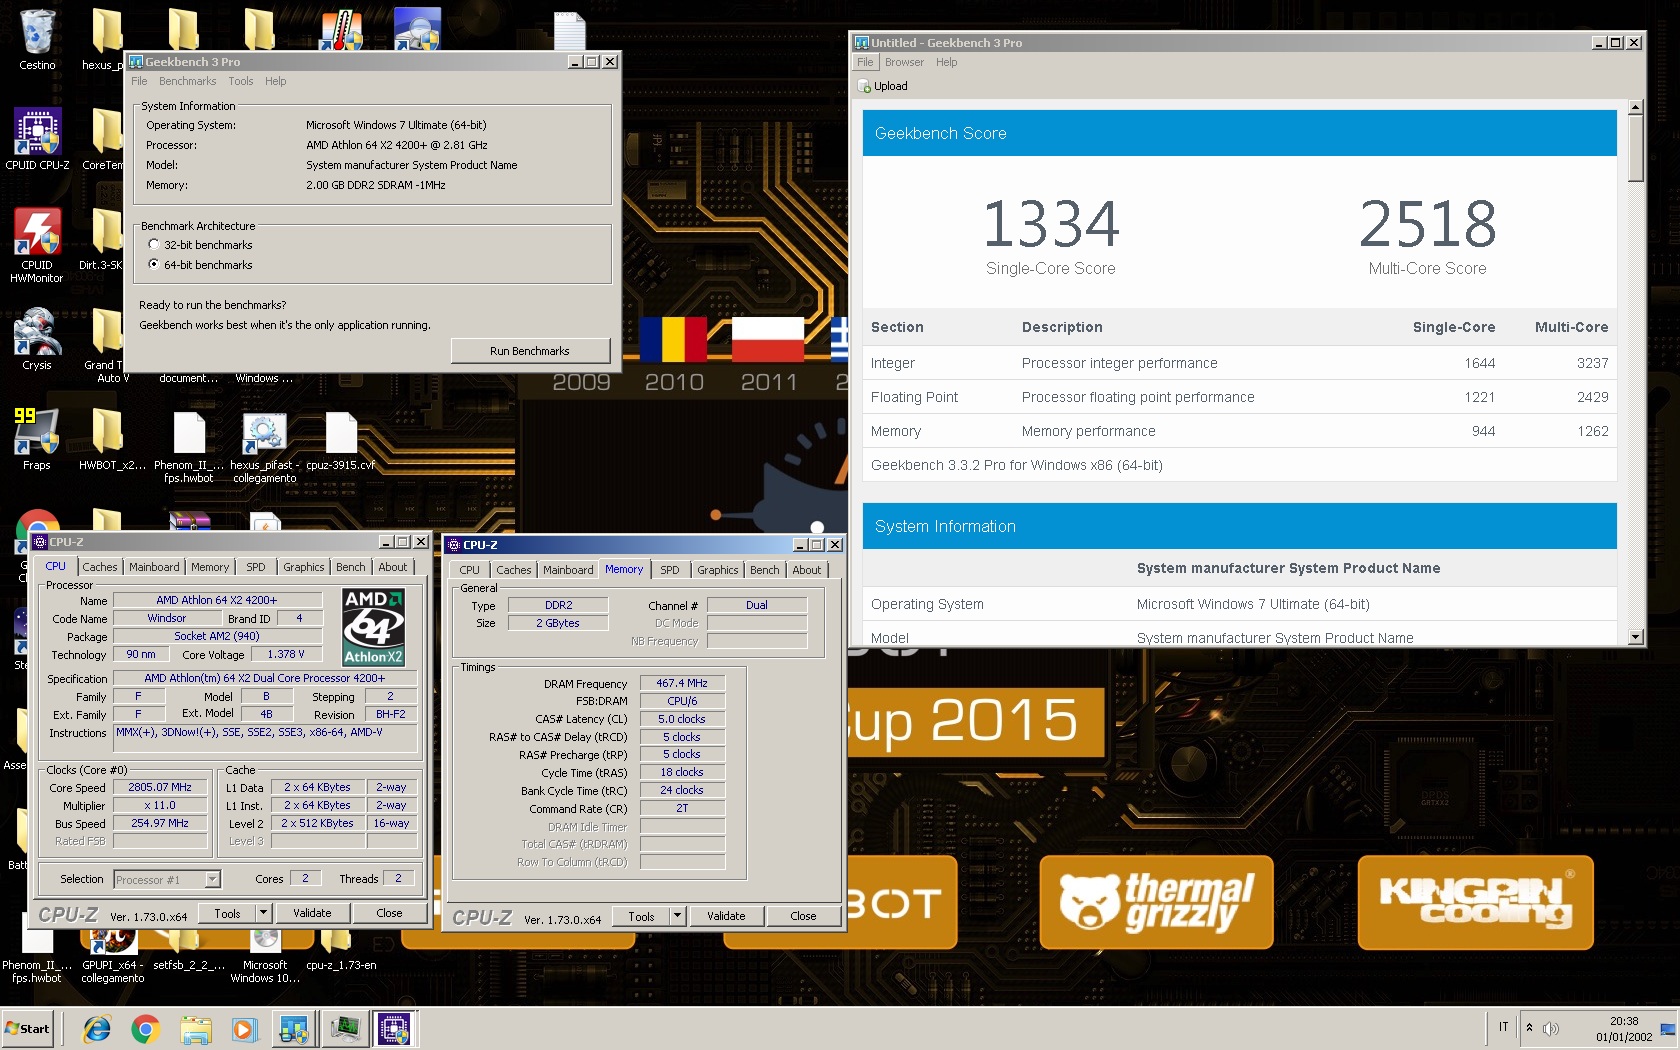1680x1050 pixels.
Task: Open File menu in Geekbench 3 Pro
Action: point(139,82)
